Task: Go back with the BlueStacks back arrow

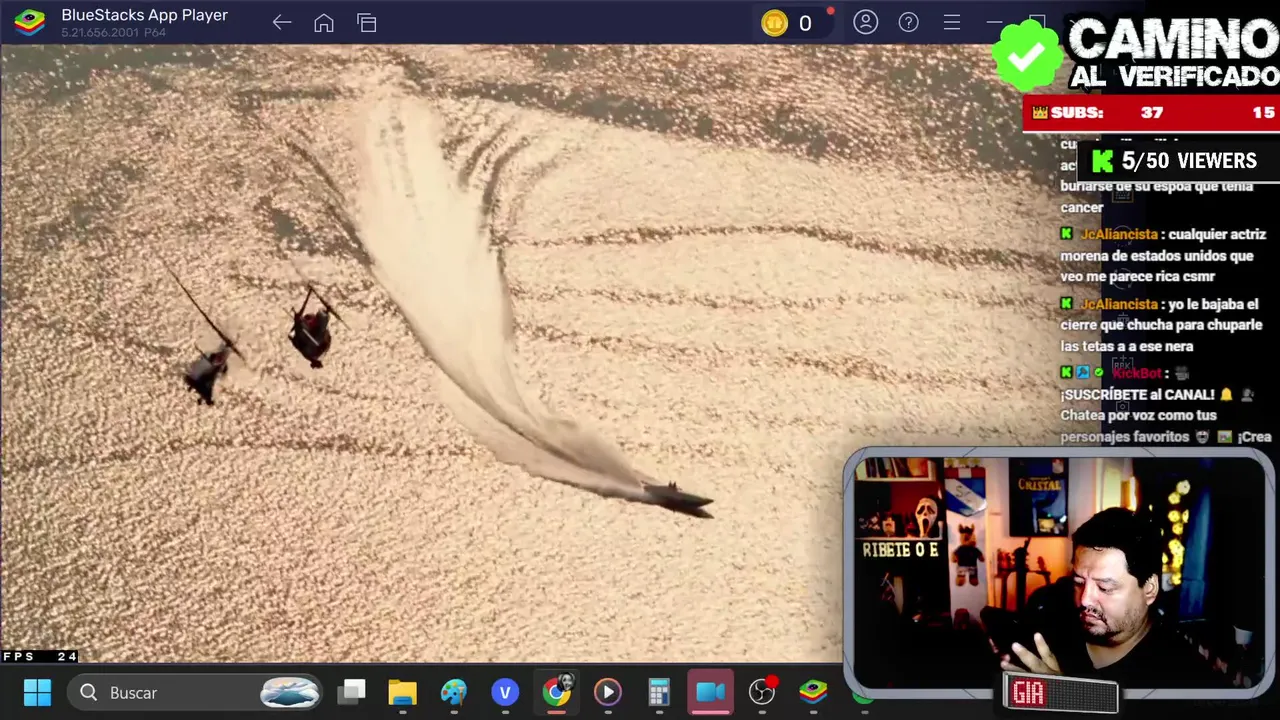Action: click(x=281, y=22)
